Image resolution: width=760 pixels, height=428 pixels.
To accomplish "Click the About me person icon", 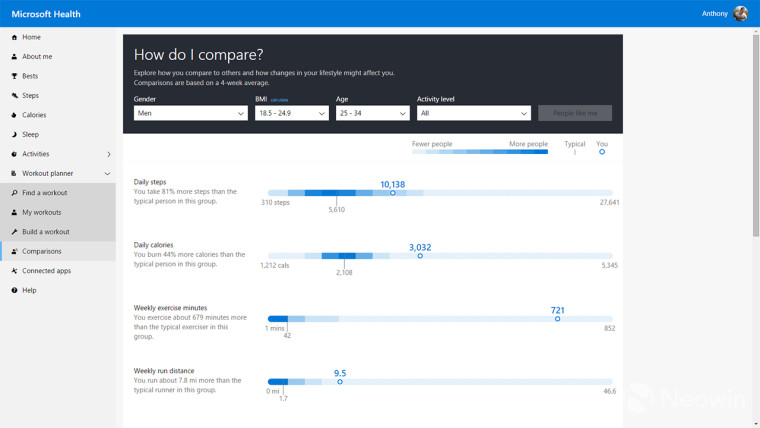I will (14, 57).
